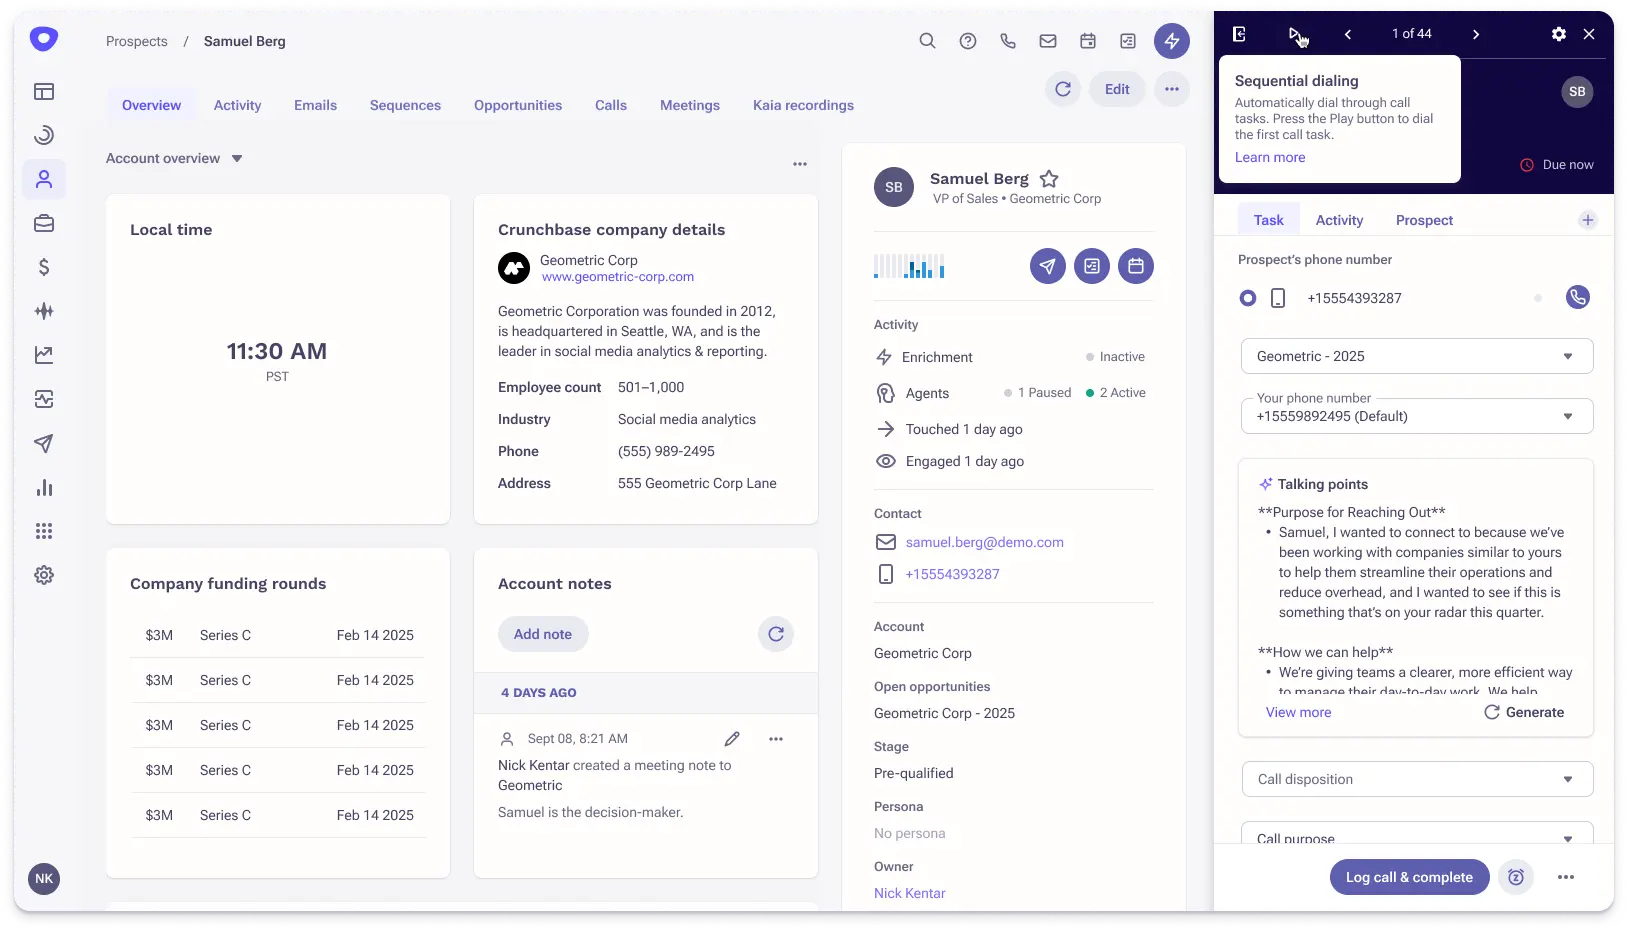Click the calendar icon next to Samuel Berg's profile

click(x=1135, y=266)
